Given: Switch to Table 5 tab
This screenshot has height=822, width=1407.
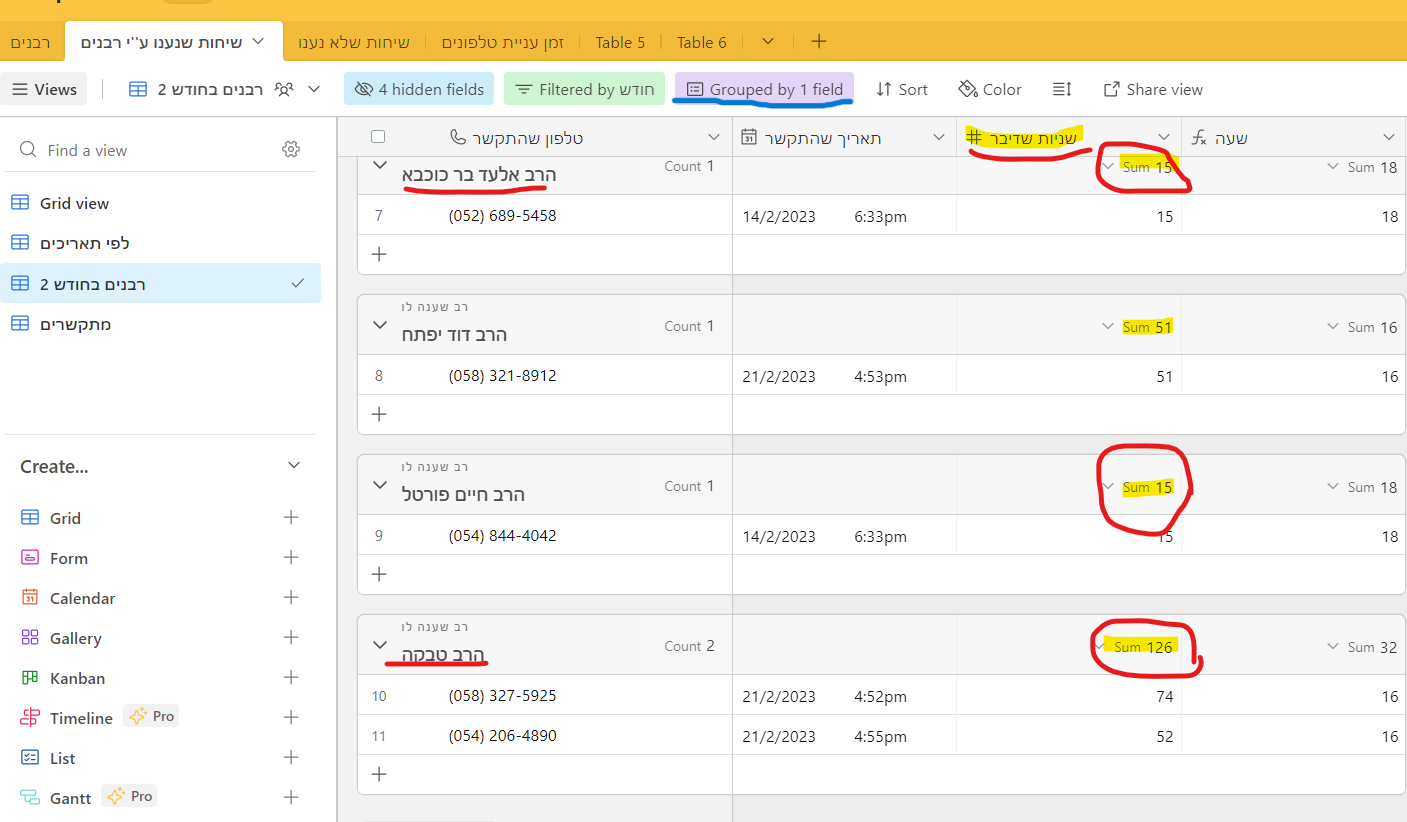Looking at the screenshot, I should click(620, 42).
